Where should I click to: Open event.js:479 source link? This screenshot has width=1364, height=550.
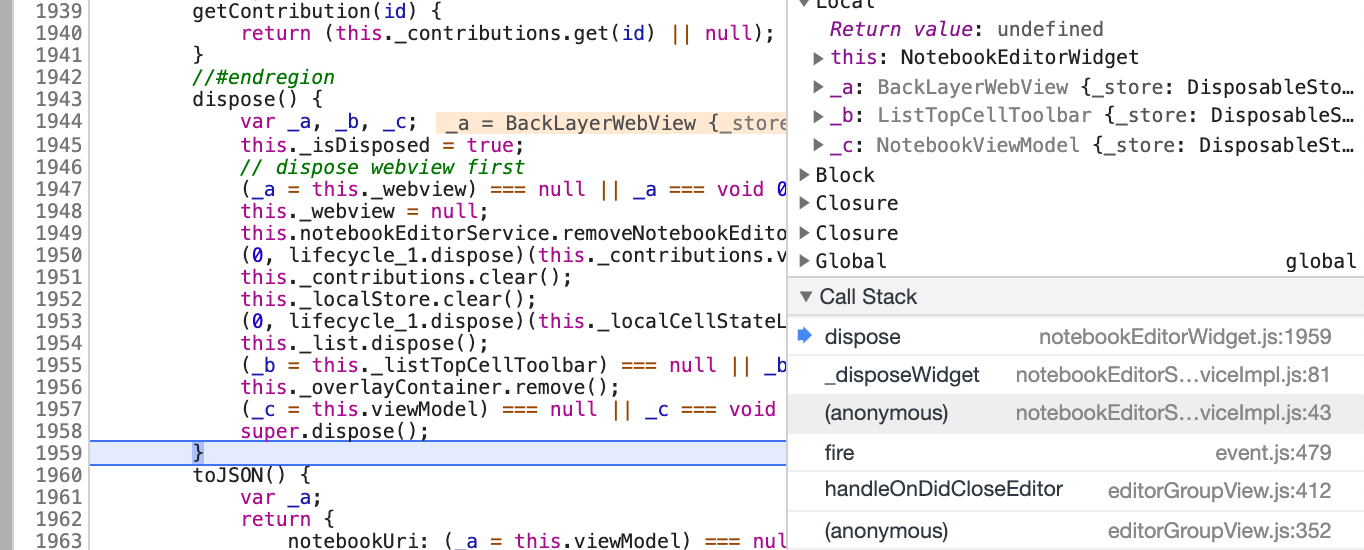[1273, 453]
